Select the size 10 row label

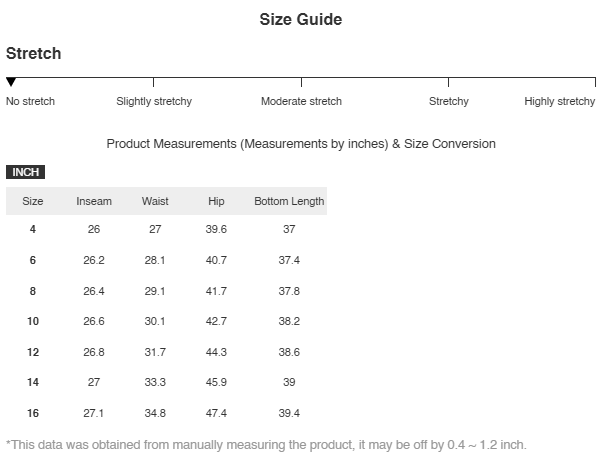[x=33, y=321]
